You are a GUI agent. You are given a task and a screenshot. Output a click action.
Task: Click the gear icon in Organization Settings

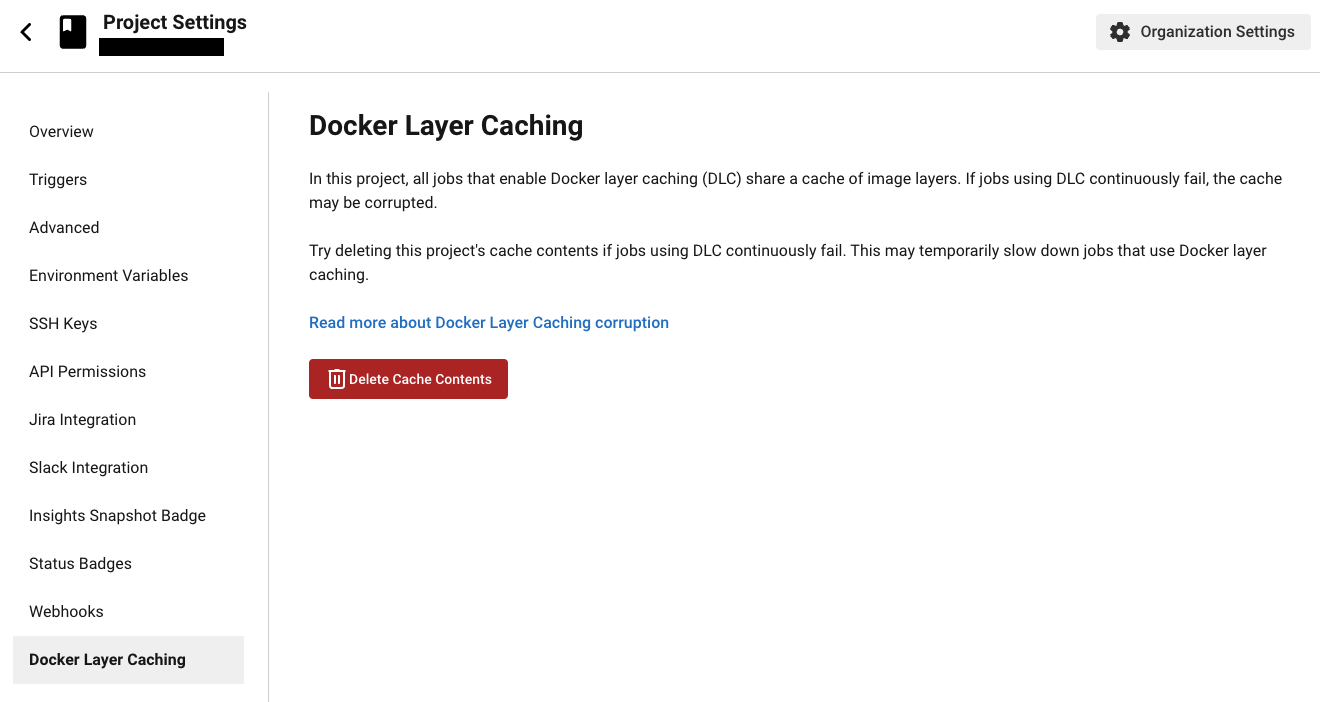click(x=1120, y=32)
